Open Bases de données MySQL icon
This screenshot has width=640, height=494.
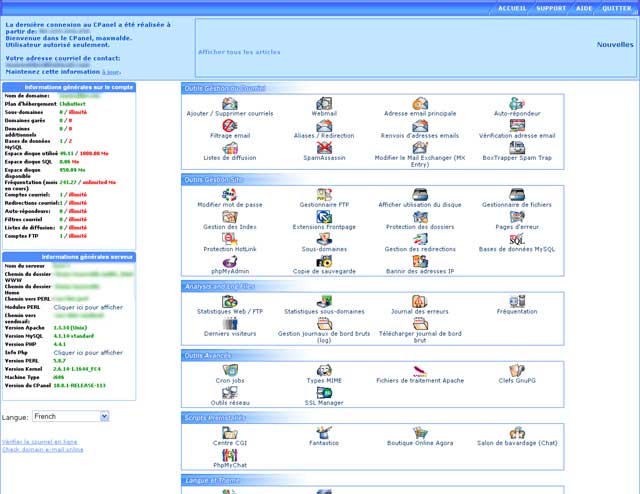517,239
